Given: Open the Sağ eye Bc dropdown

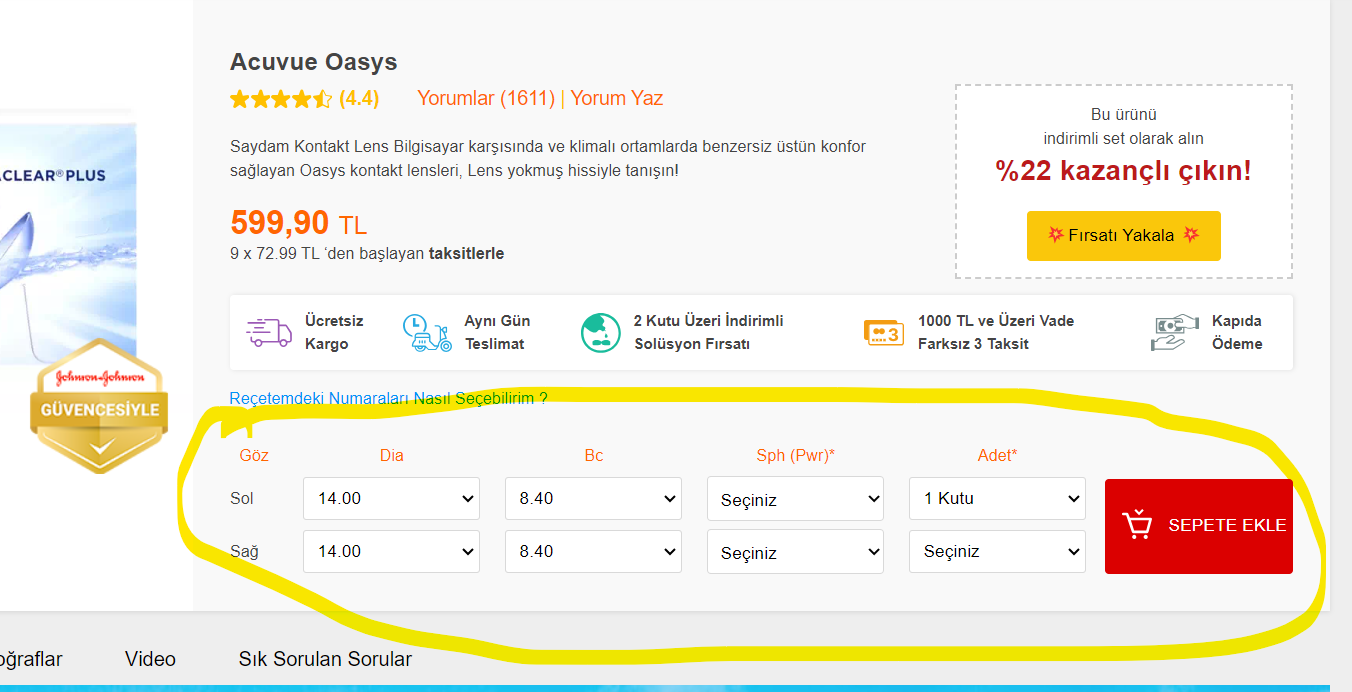Looking at the screenshot, I should (593, 551).
